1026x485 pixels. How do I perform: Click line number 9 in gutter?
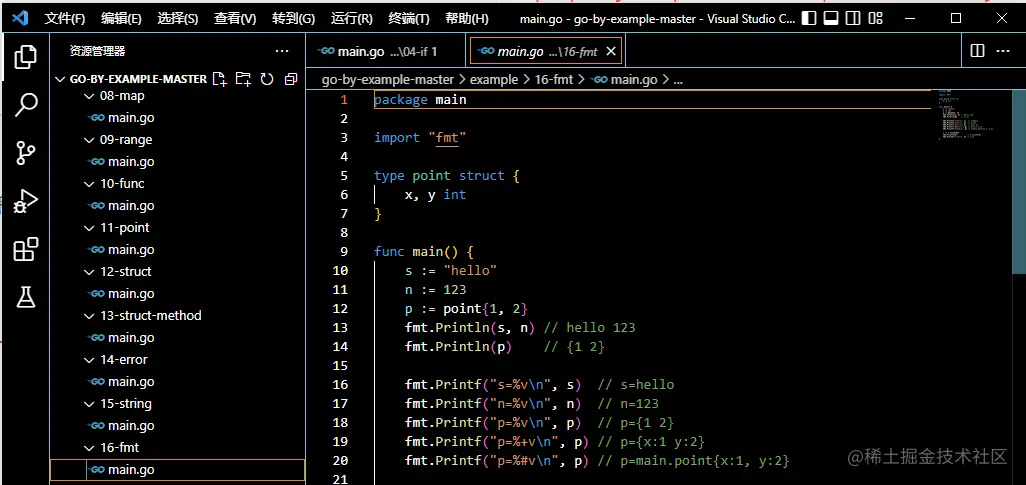pyautogui.click(x=344, y=251)
